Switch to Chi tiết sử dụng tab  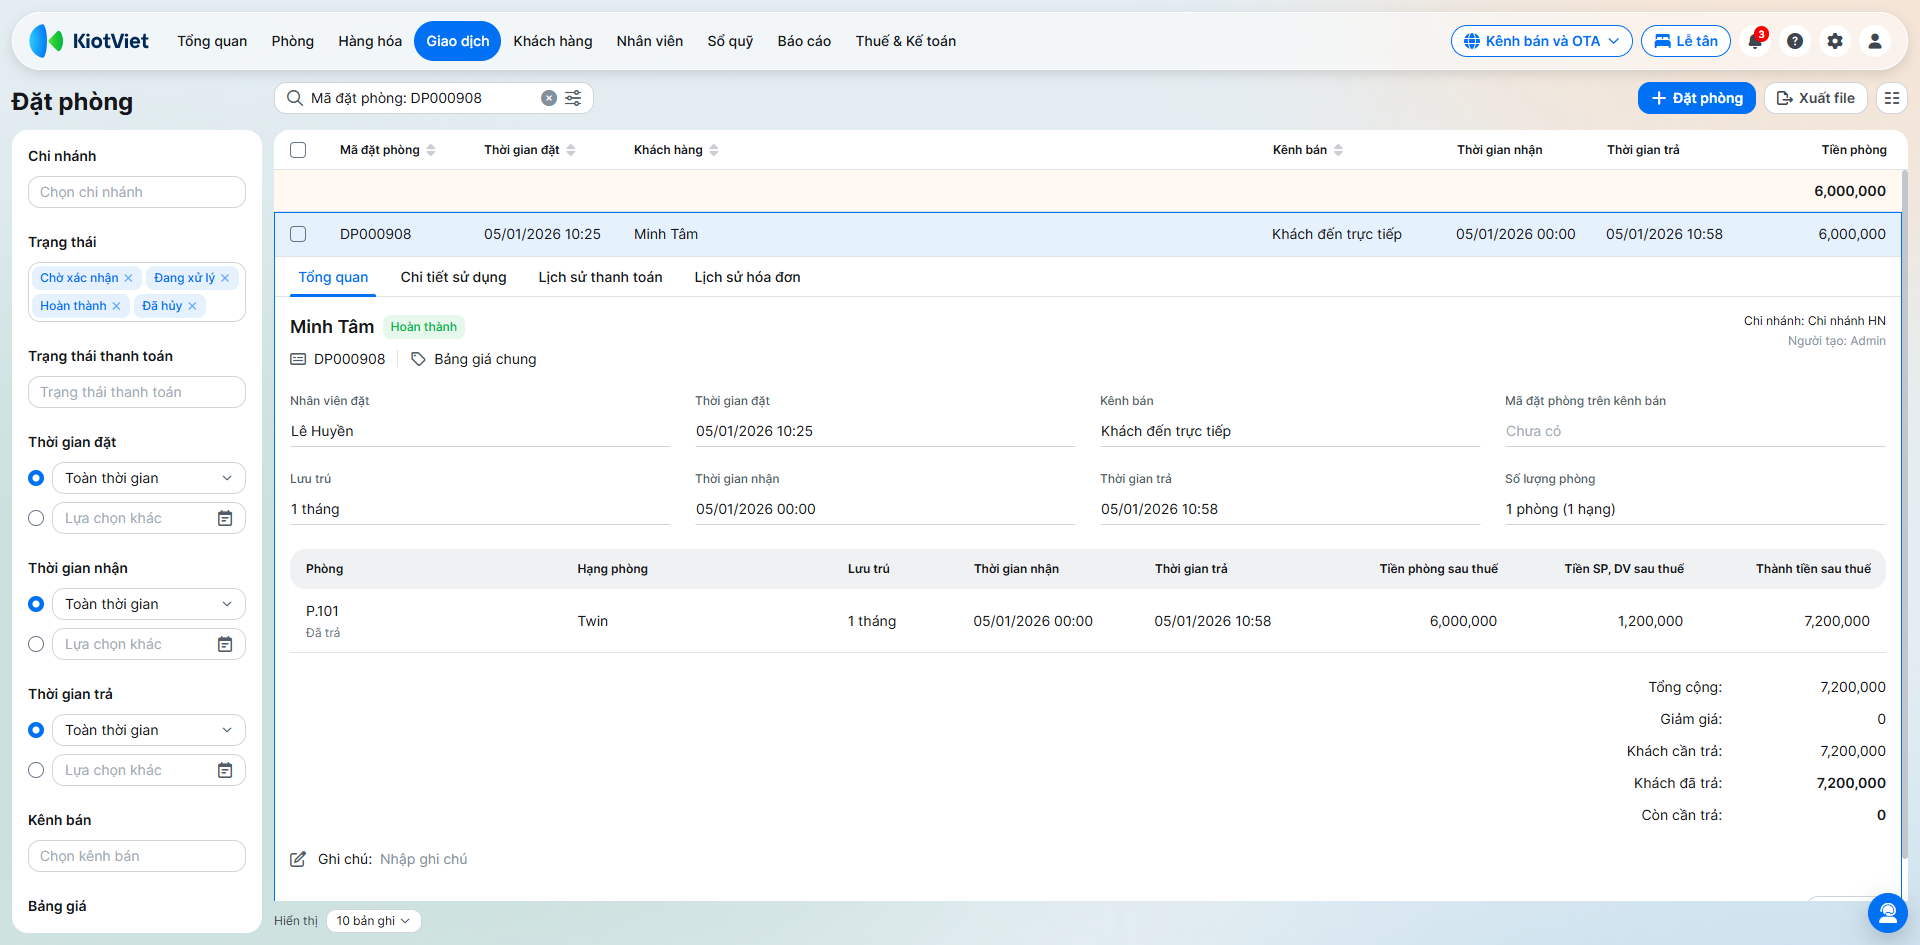pyautogui.click(x=454, y=277)
